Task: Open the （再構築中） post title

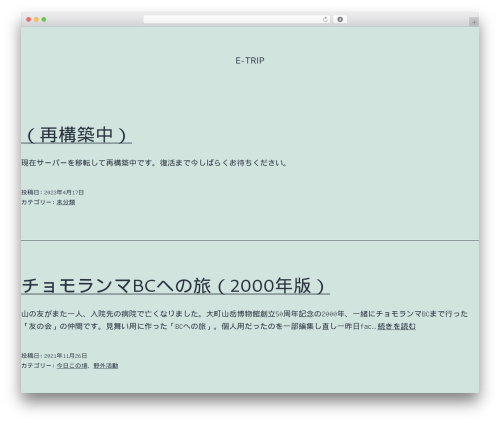Action: pyautogui.click(x=77, y=135)
